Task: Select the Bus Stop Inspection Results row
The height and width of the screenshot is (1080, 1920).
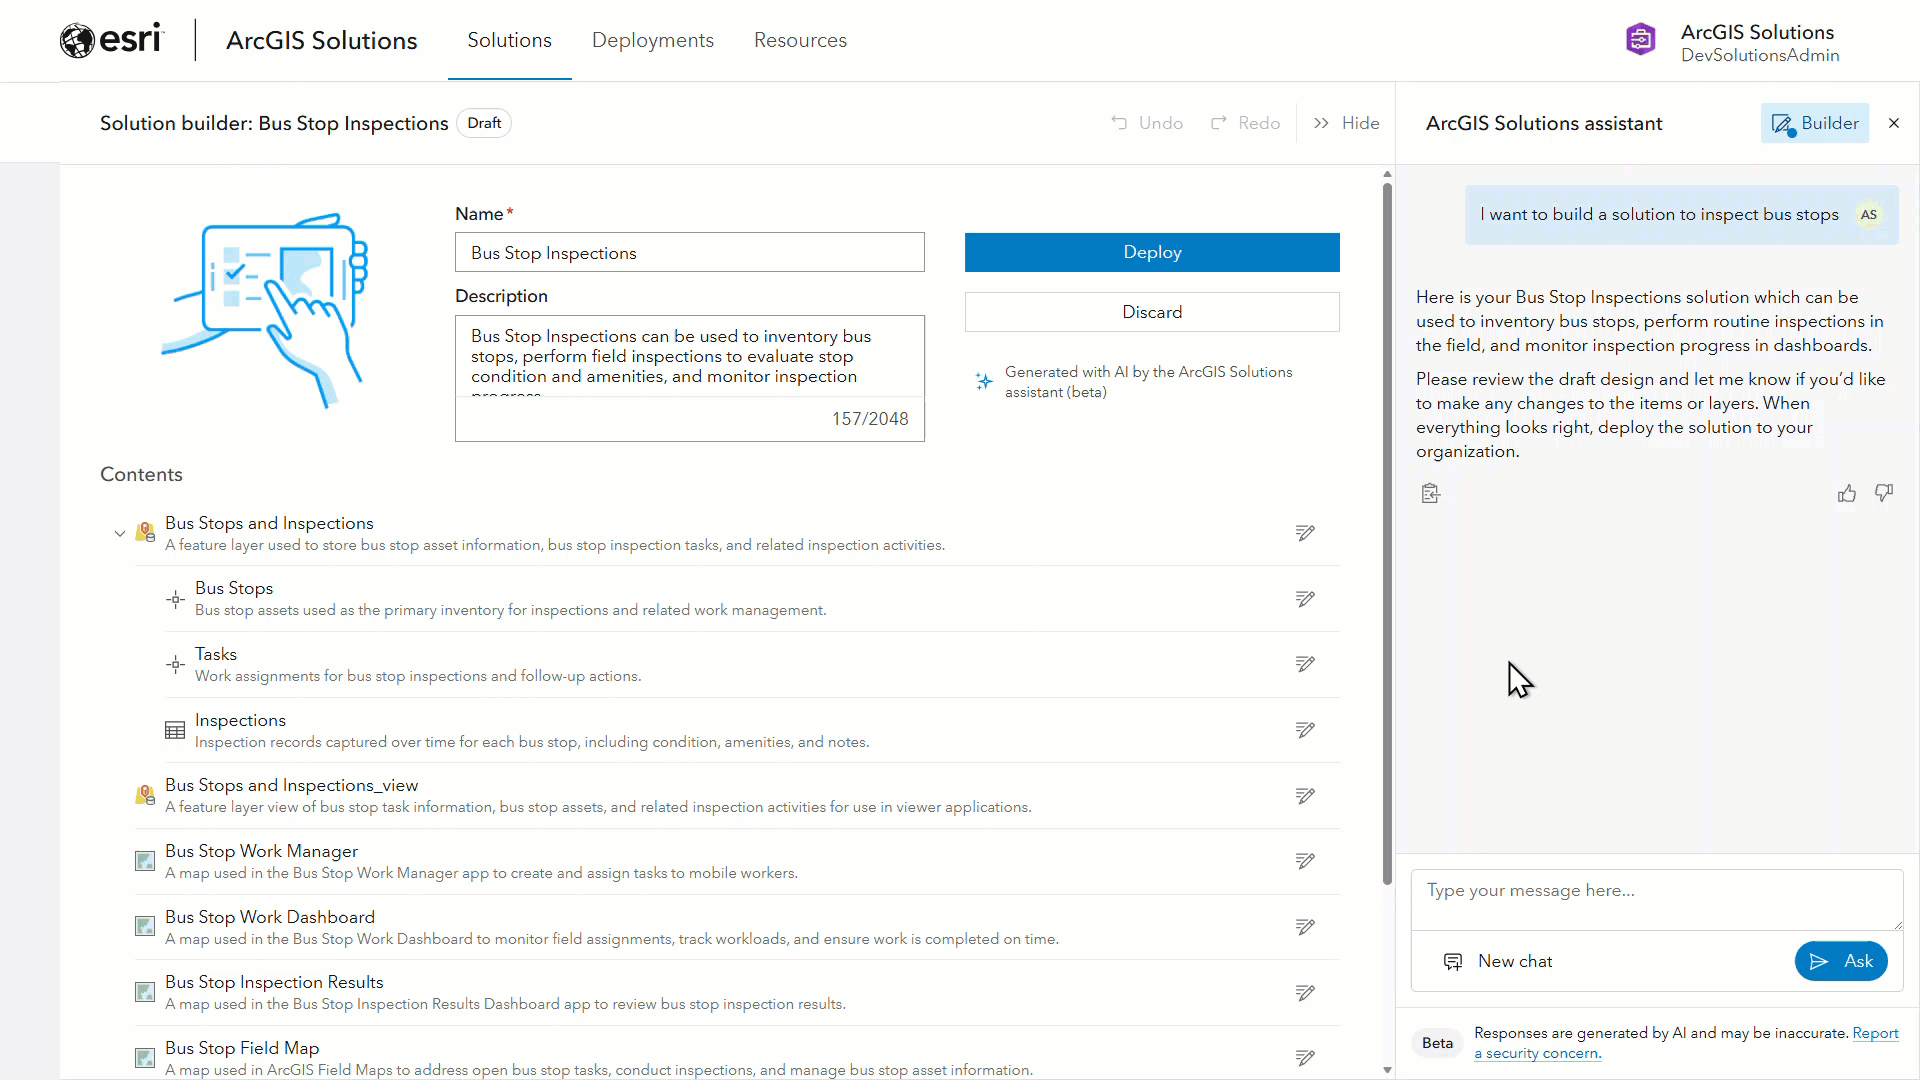Action: [x=737, y=993]
